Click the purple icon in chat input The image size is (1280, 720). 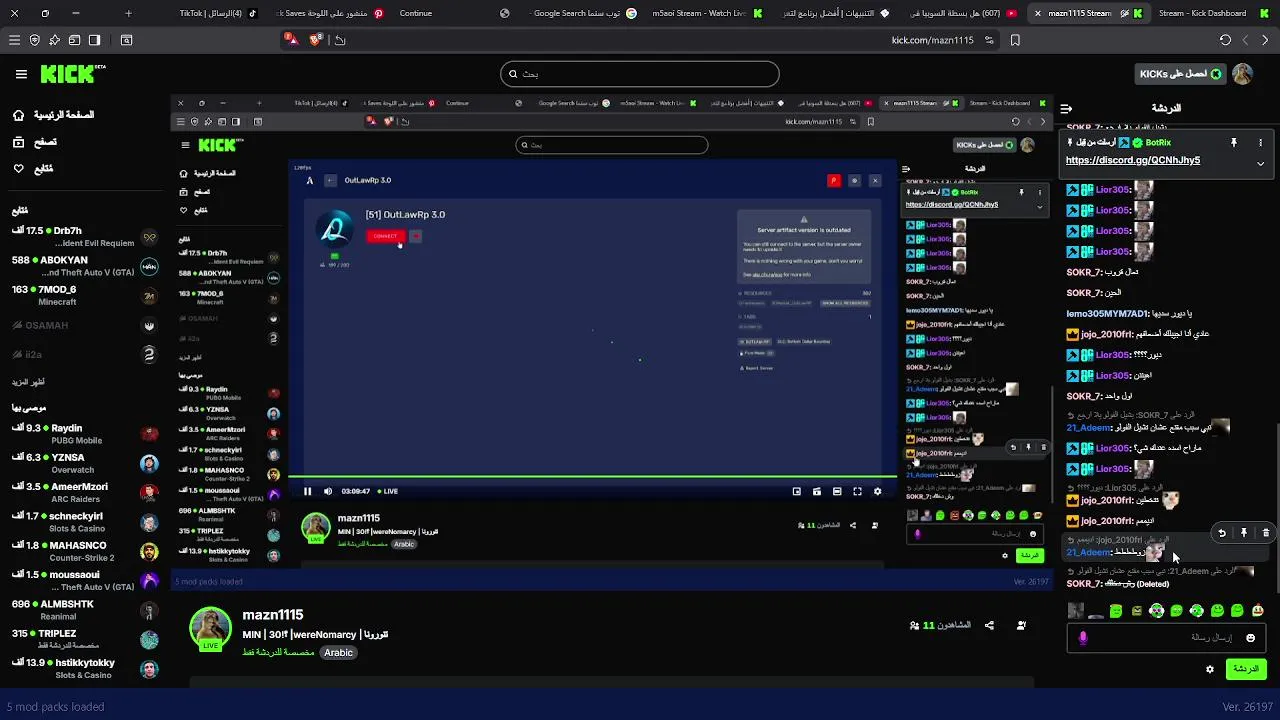coord(1082,638)
